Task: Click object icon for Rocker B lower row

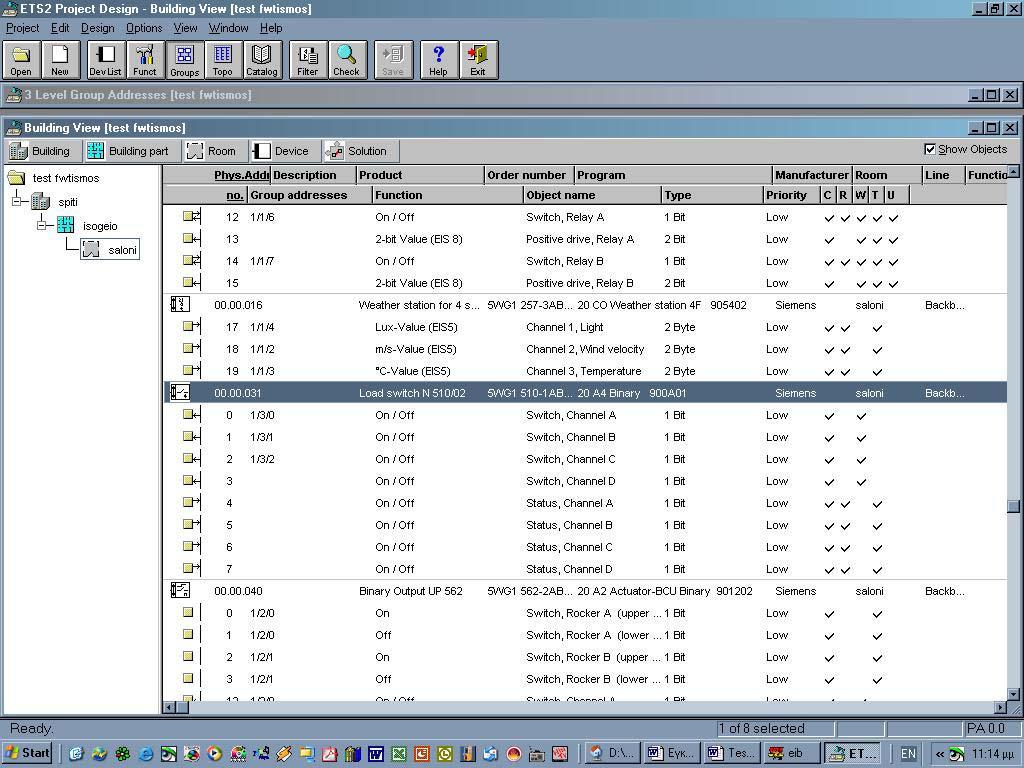Action: [x=188, y=679]
